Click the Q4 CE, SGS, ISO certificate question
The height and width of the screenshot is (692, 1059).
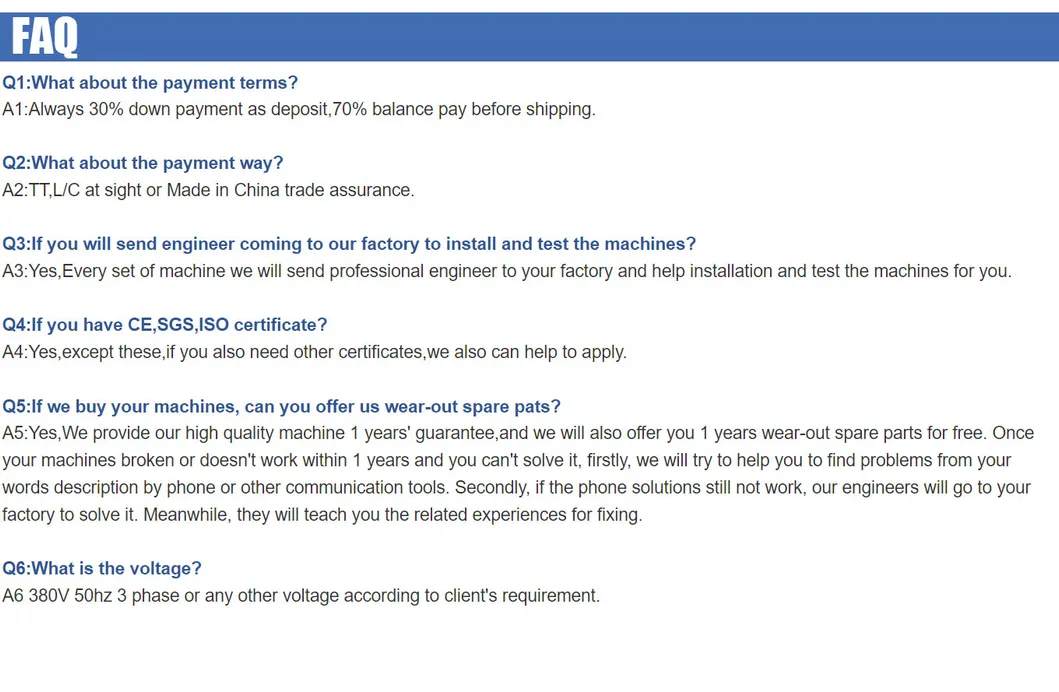click(x=165, y=325)
